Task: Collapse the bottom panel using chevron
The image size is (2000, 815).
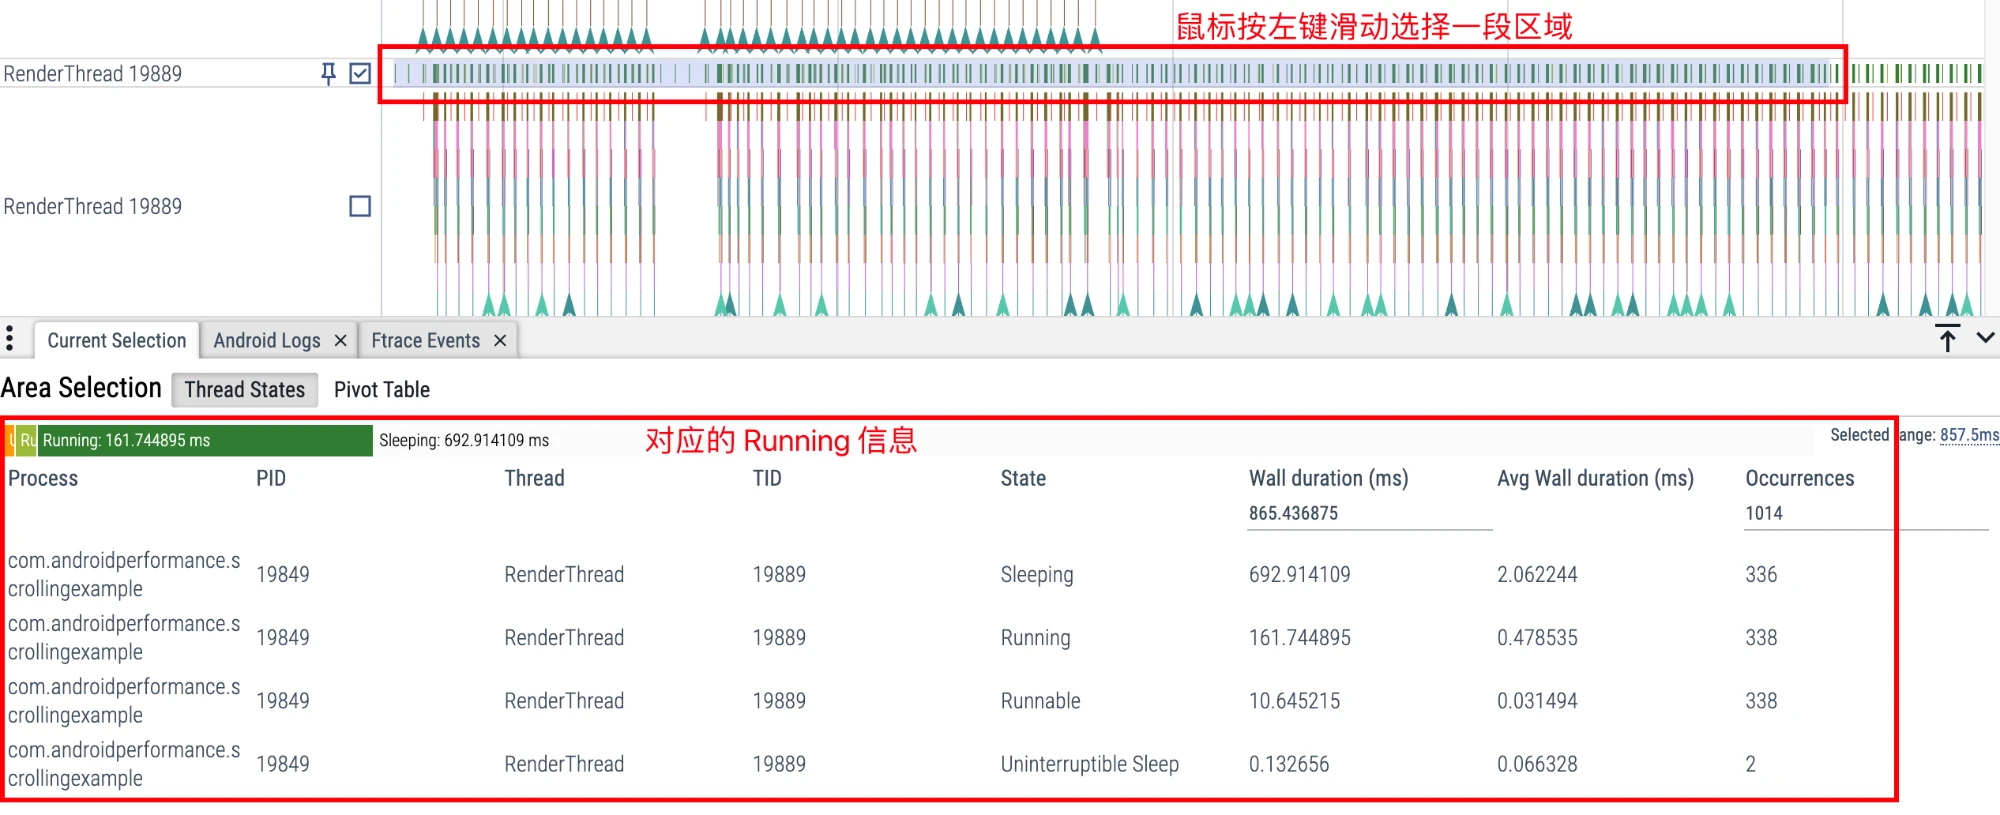Action: (x=1986, y=339)
